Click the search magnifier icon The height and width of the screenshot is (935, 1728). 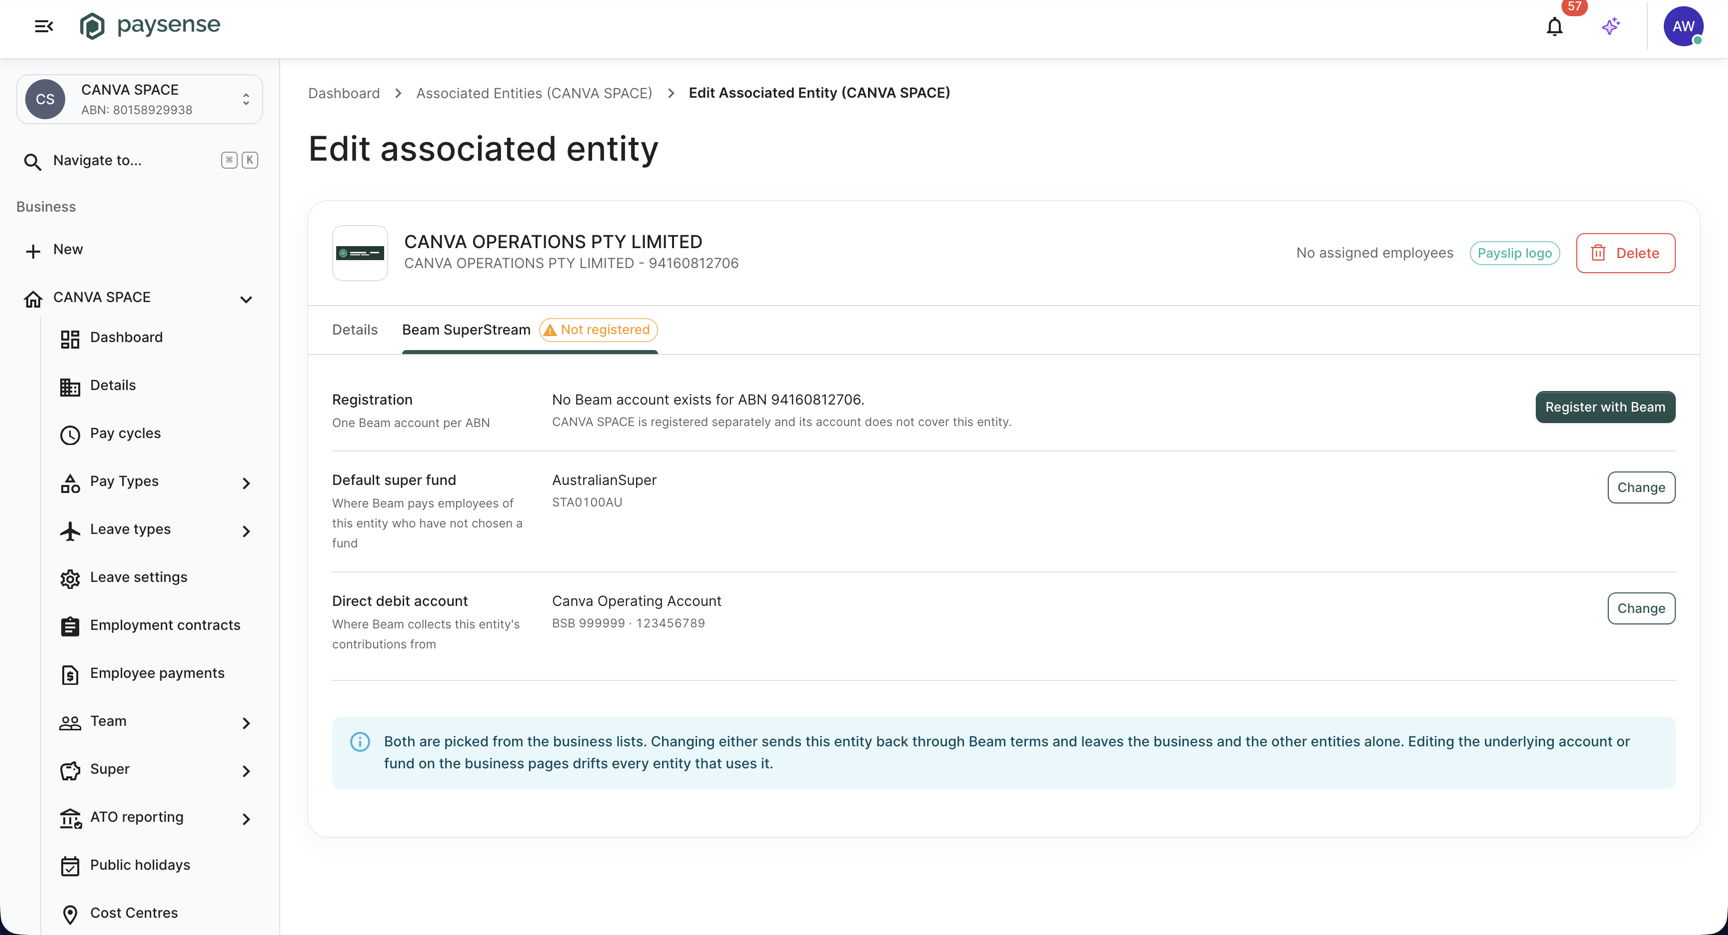33,161
